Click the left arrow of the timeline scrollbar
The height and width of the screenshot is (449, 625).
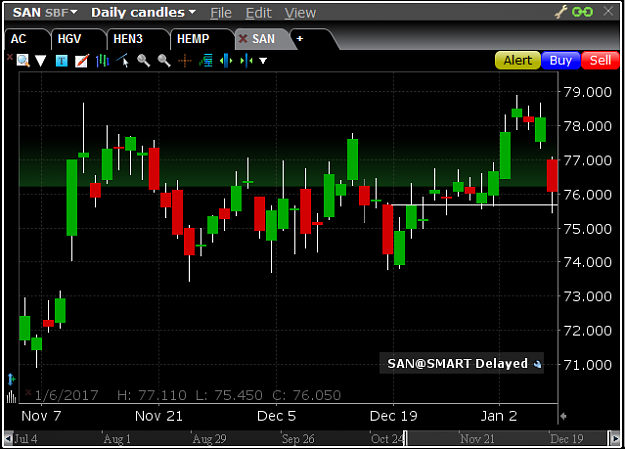point(8,439)
